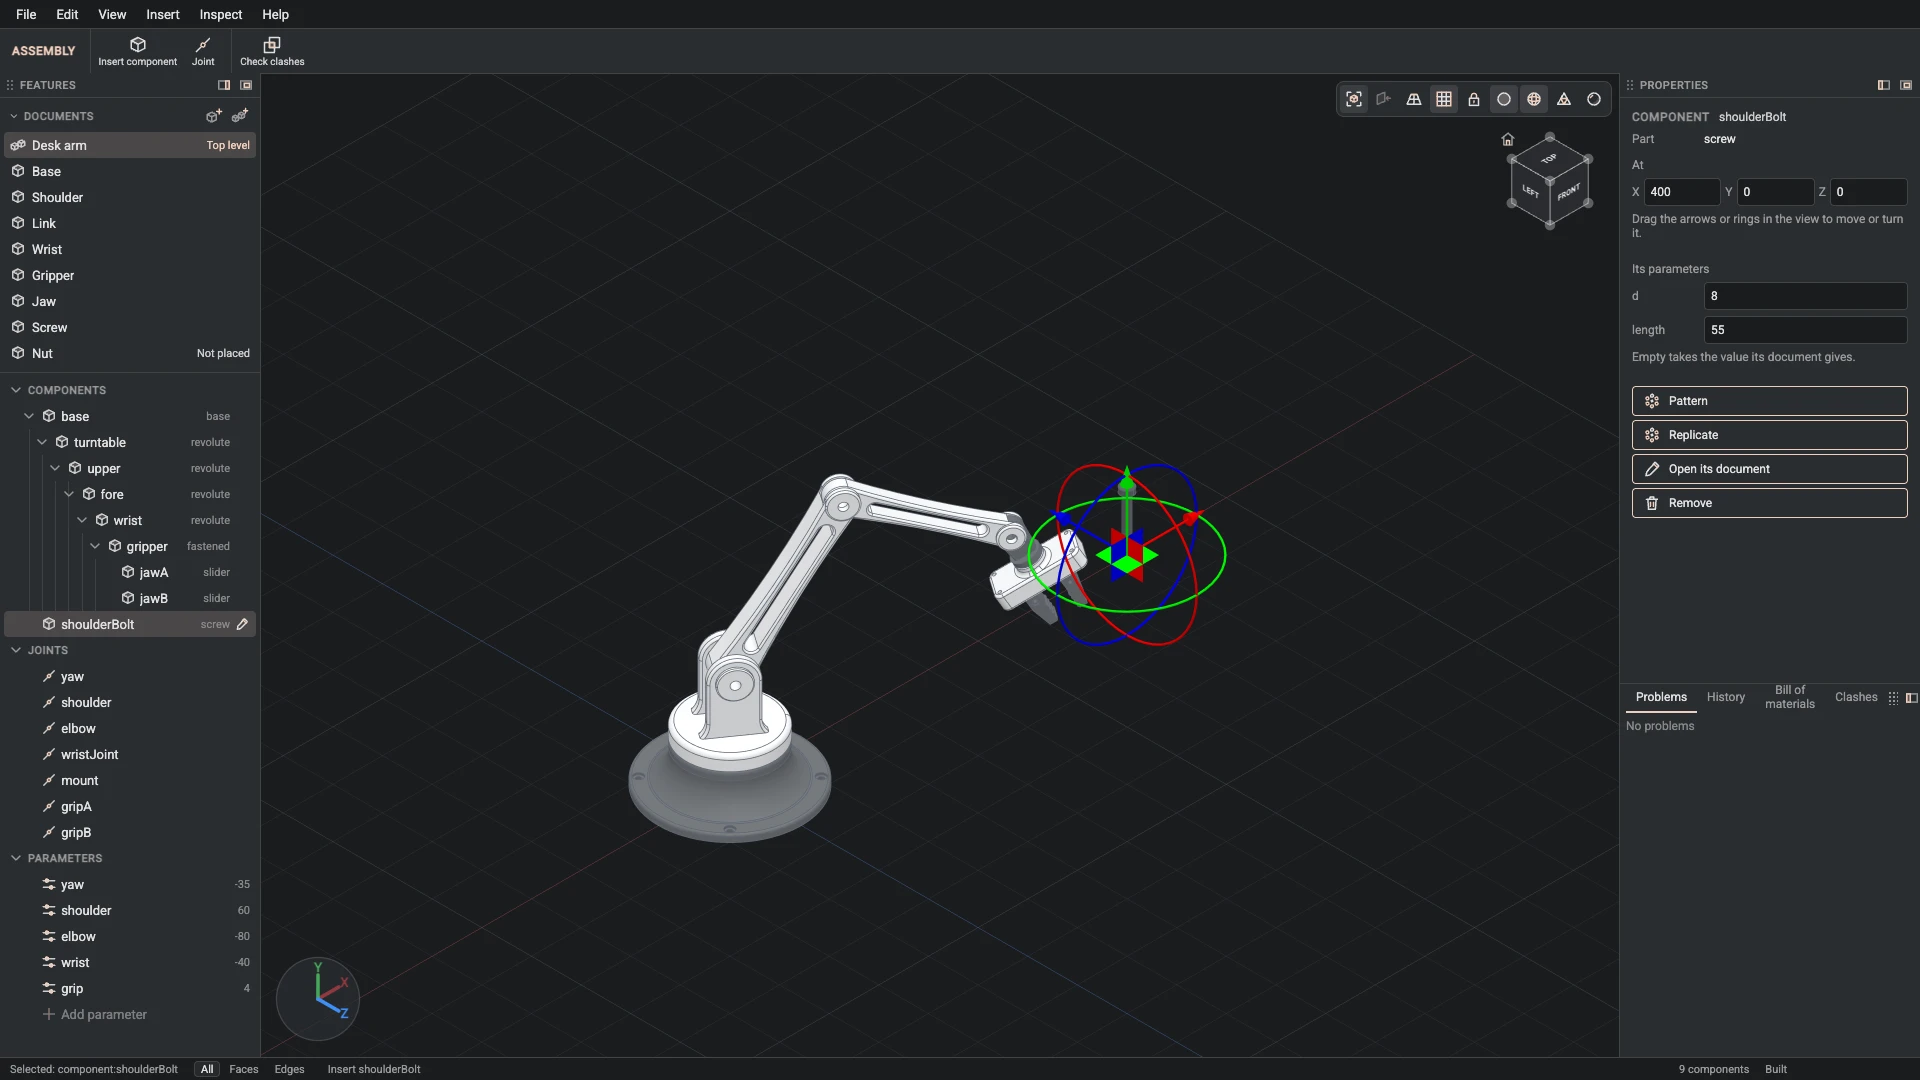Click the Insert component tool
Viewport: 1920px width, 1080px height.
point(137,51)
